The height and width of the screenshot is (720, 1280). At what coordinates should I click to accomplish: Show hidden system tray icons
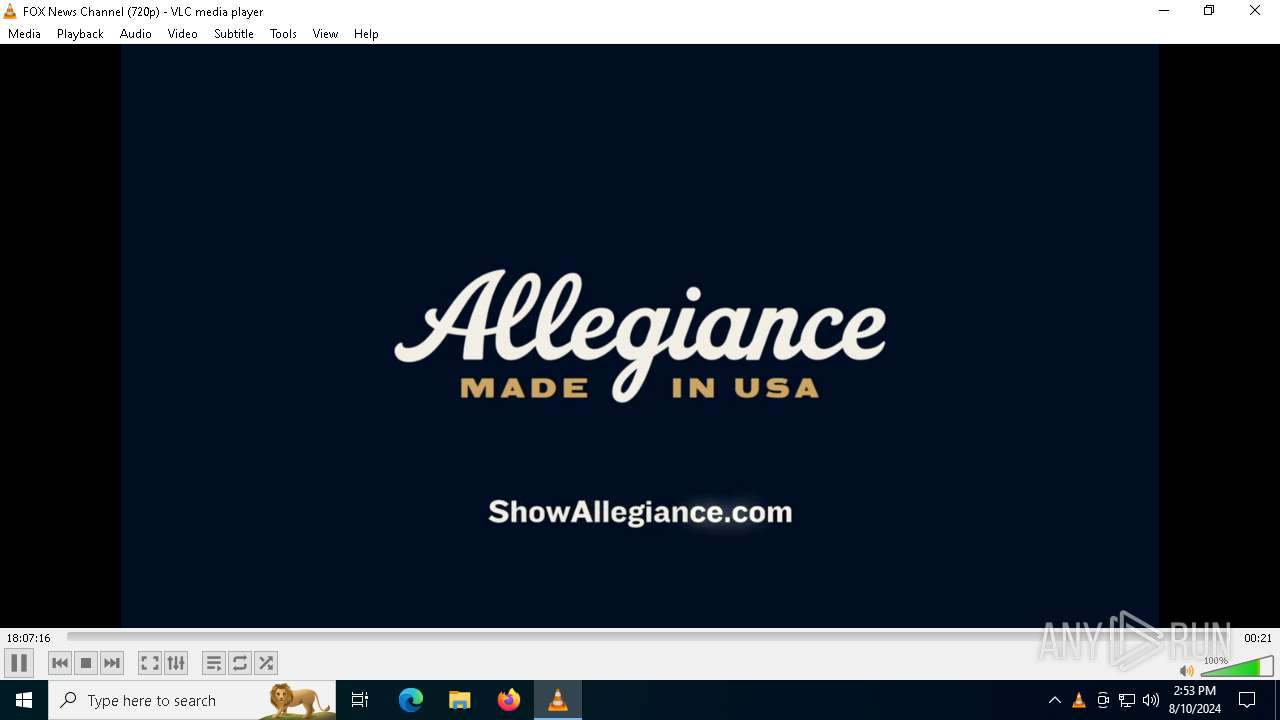pyautogui.click(x=1055, y=700)
